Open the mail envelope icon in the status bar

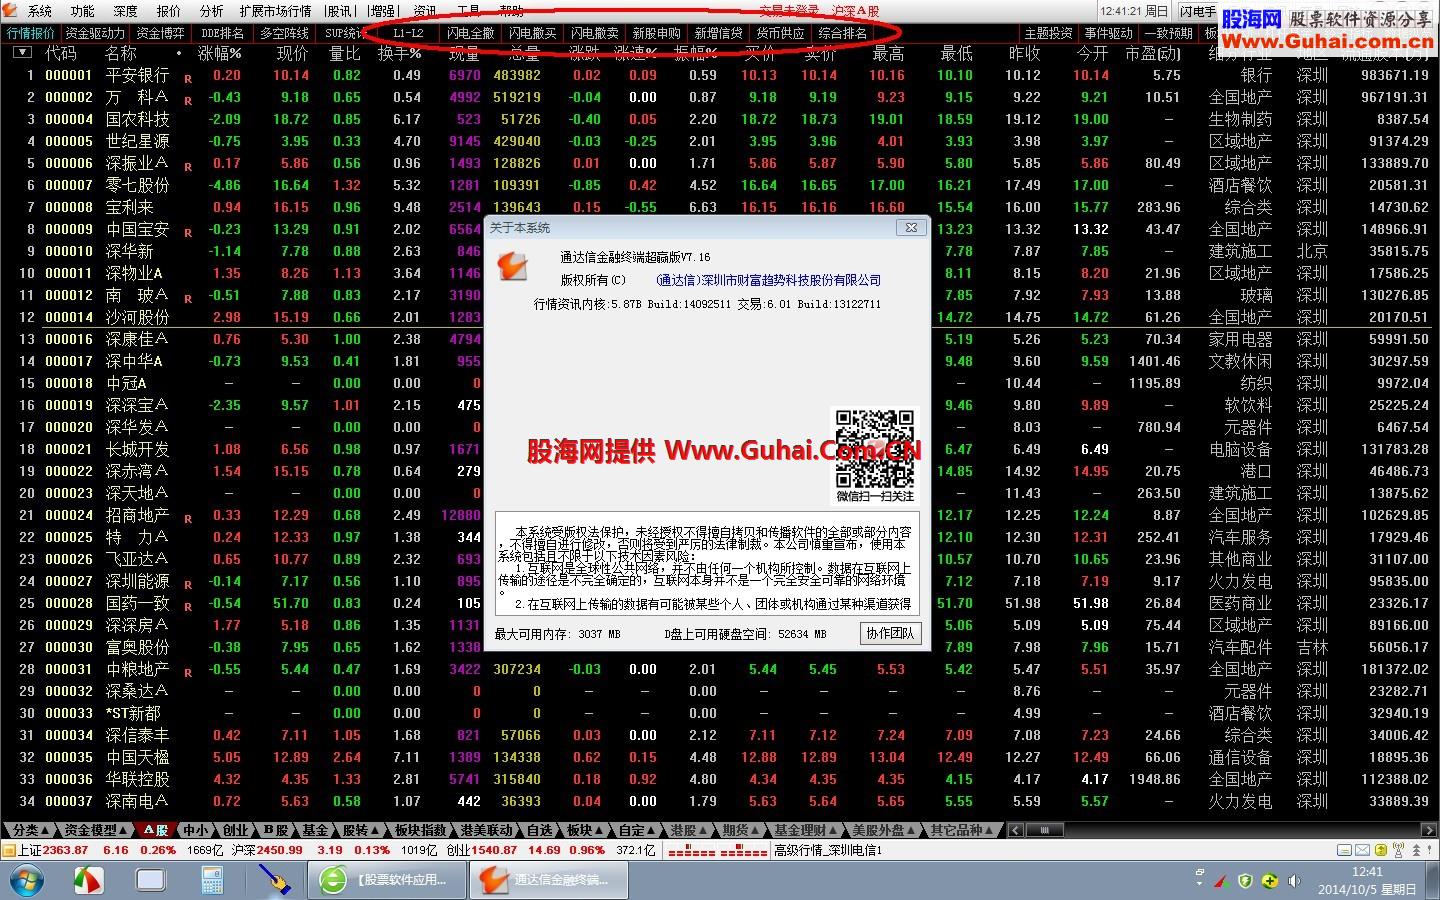[x=1362, y=850]
